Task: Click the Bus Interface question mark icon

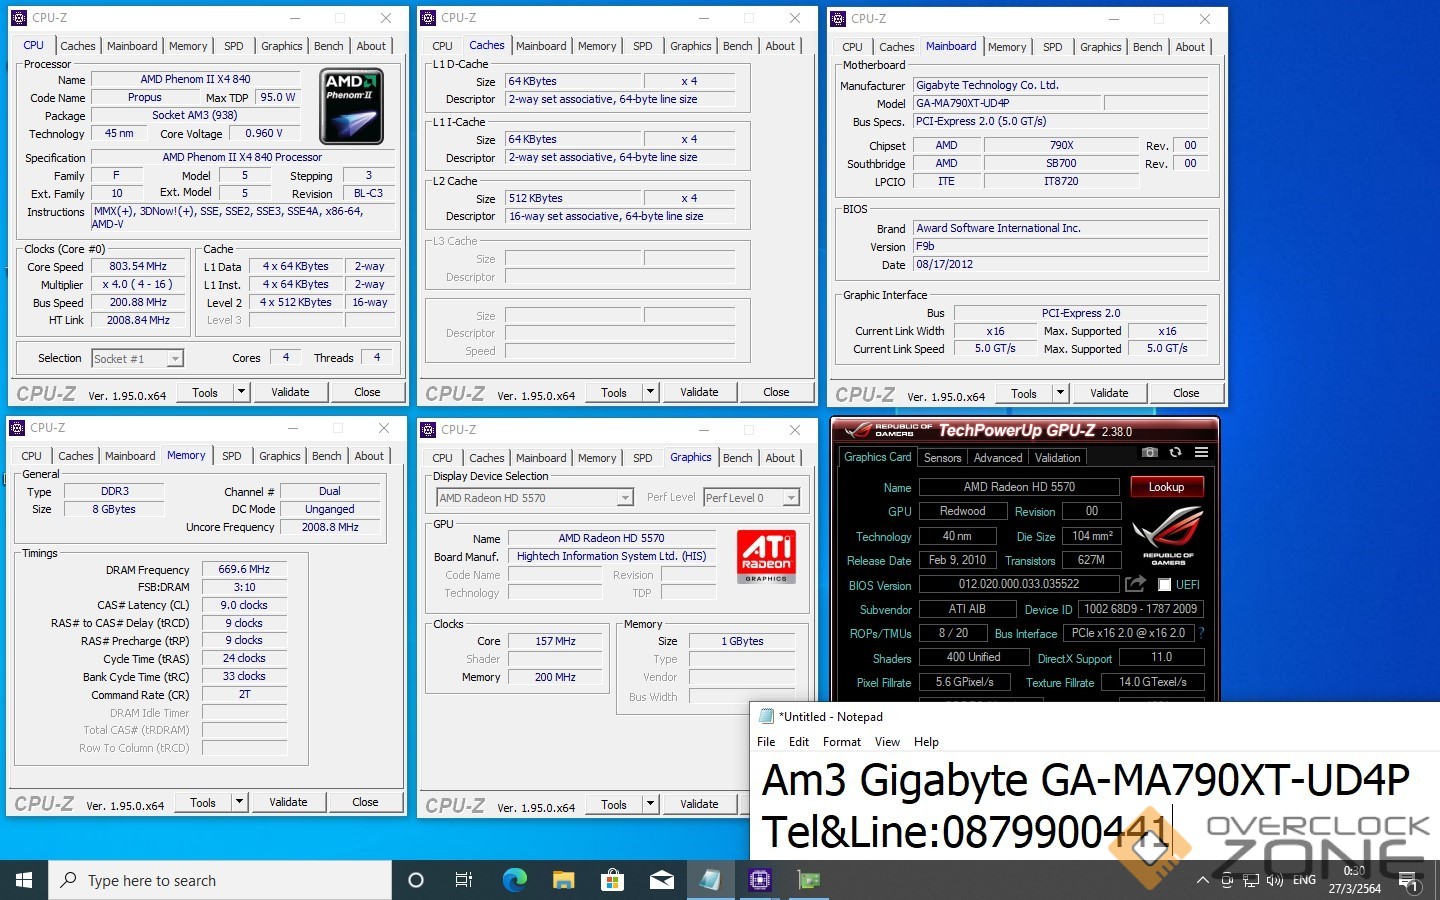Action: tap(1201, 633)
